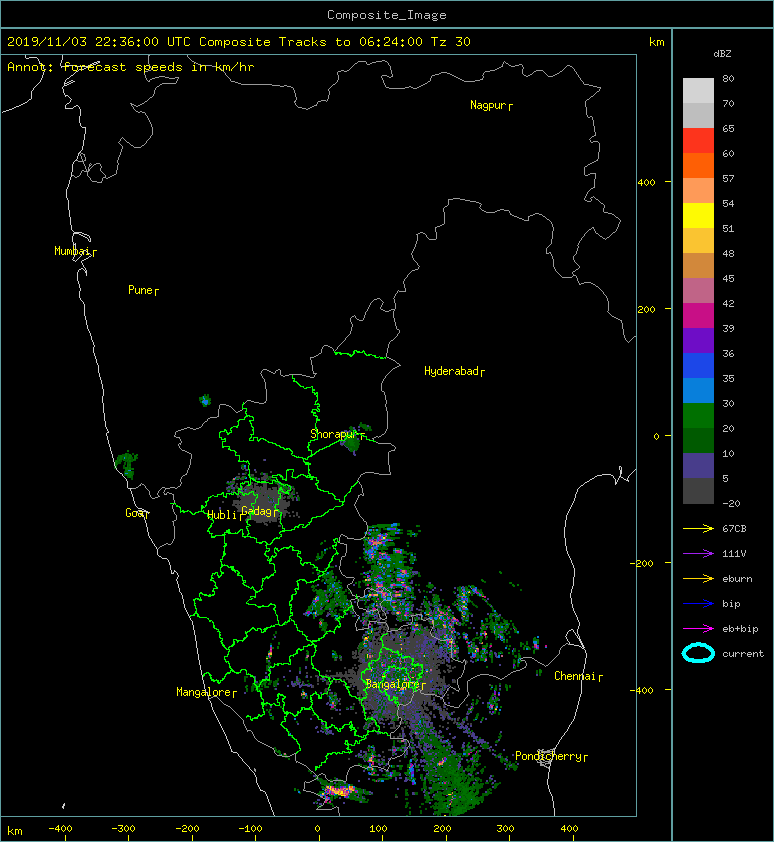Click the cyan current ellipse legend icon
The image size is (774, 842).
tap(698, 653)
